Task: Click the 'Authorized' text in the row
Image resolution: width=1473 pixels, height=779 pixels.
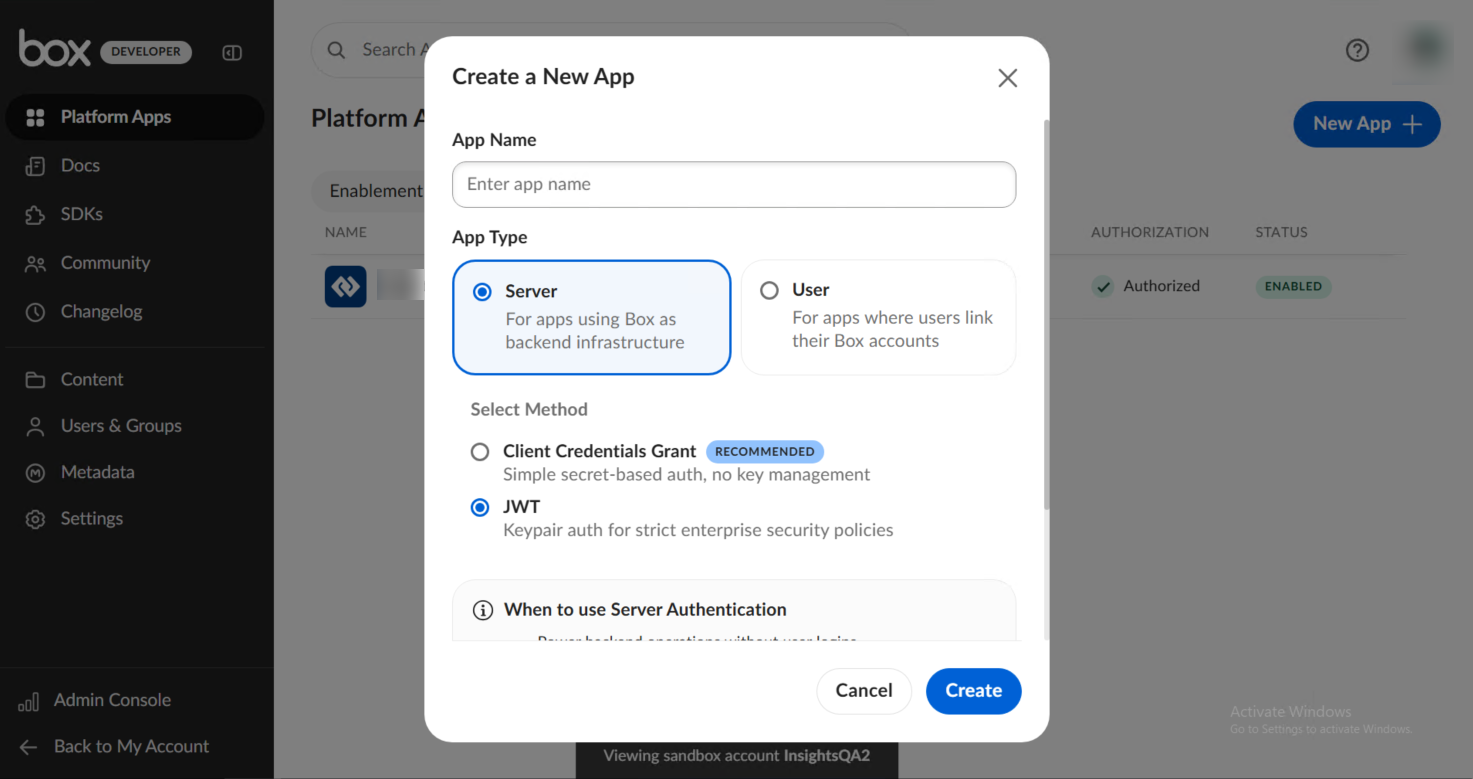Action: point(1161,286)
